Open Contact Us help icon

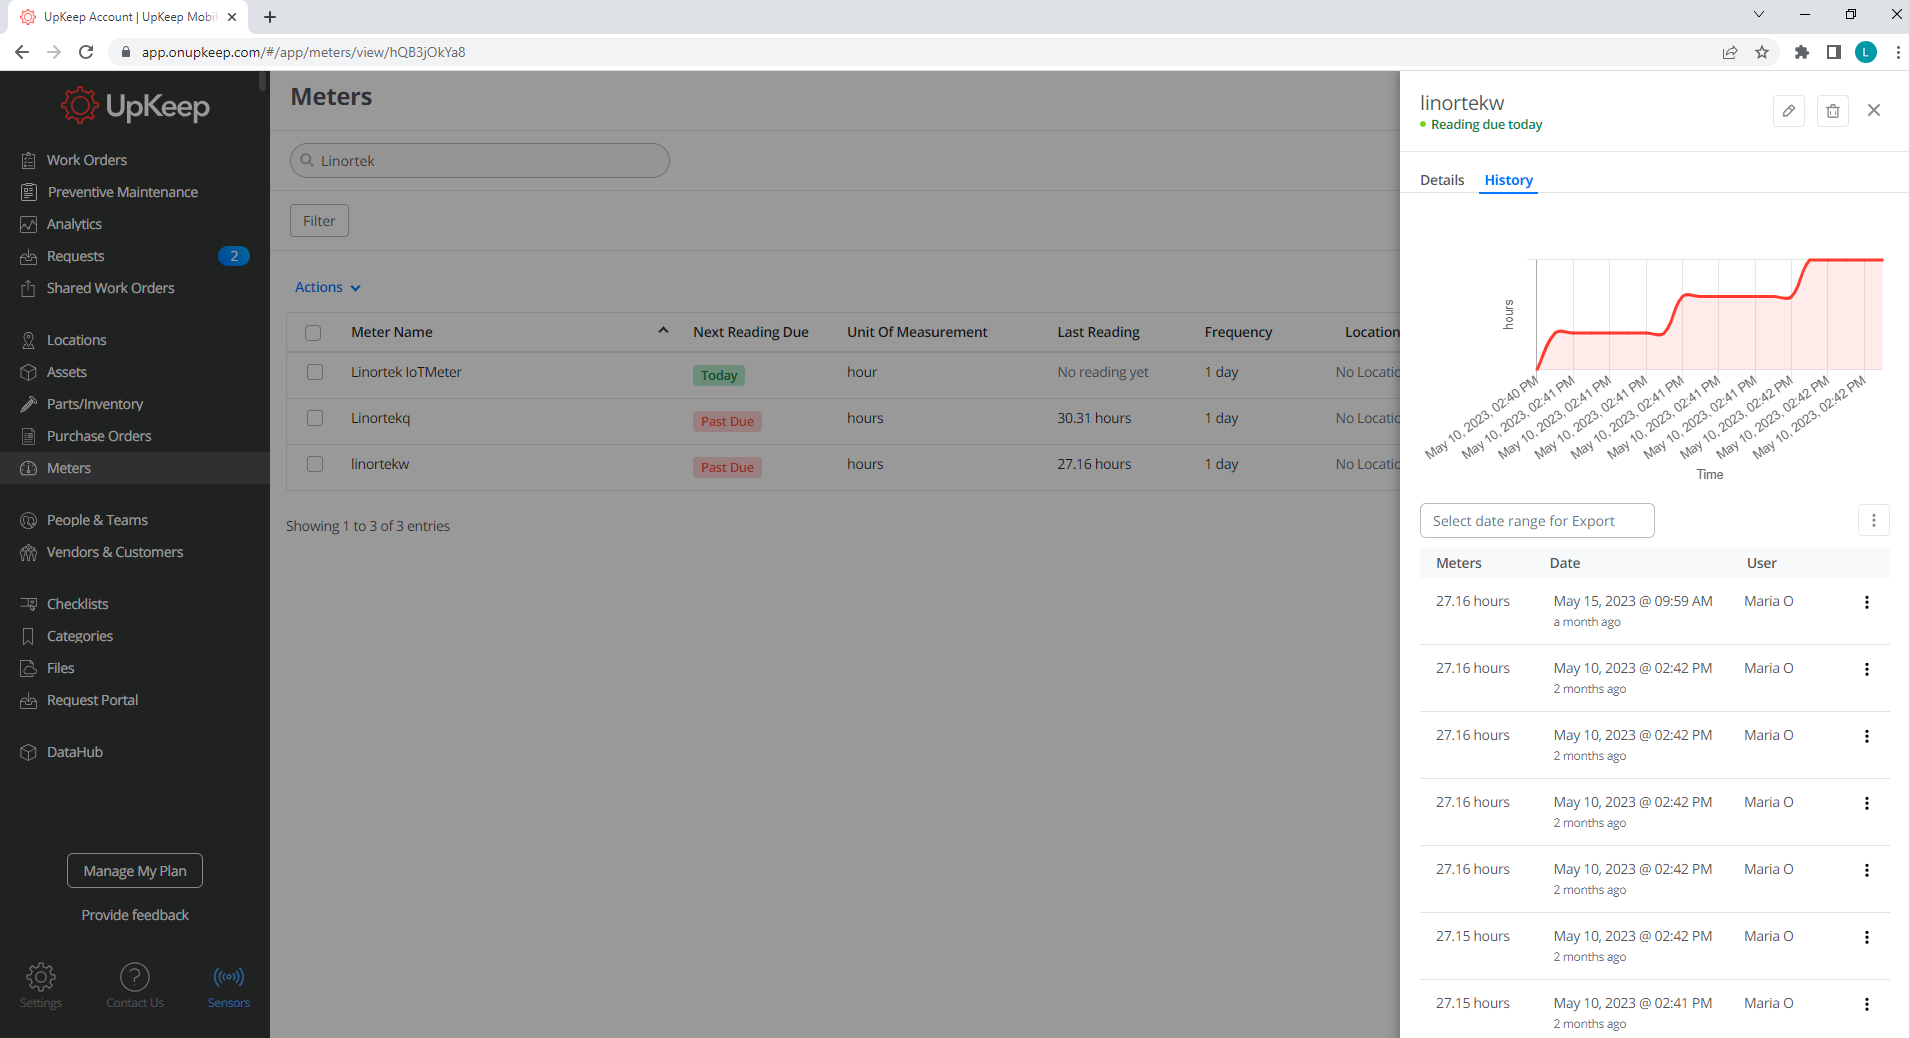135,977
